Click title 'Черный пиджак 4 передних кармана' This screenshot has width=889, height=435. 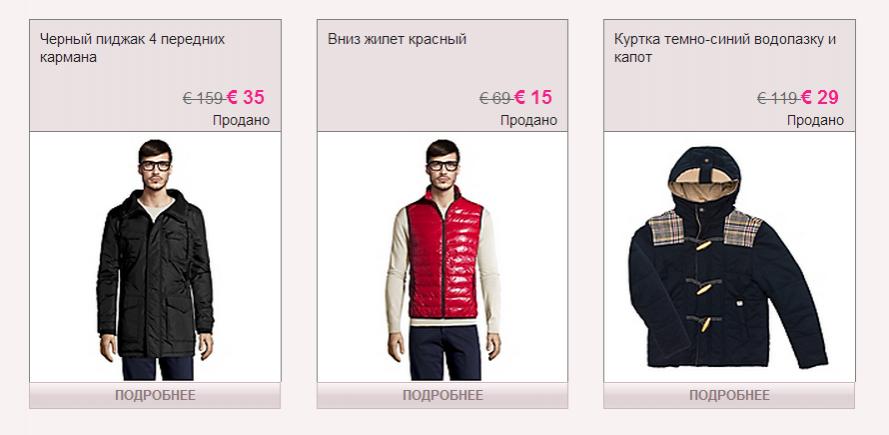[x=133, y=48]
